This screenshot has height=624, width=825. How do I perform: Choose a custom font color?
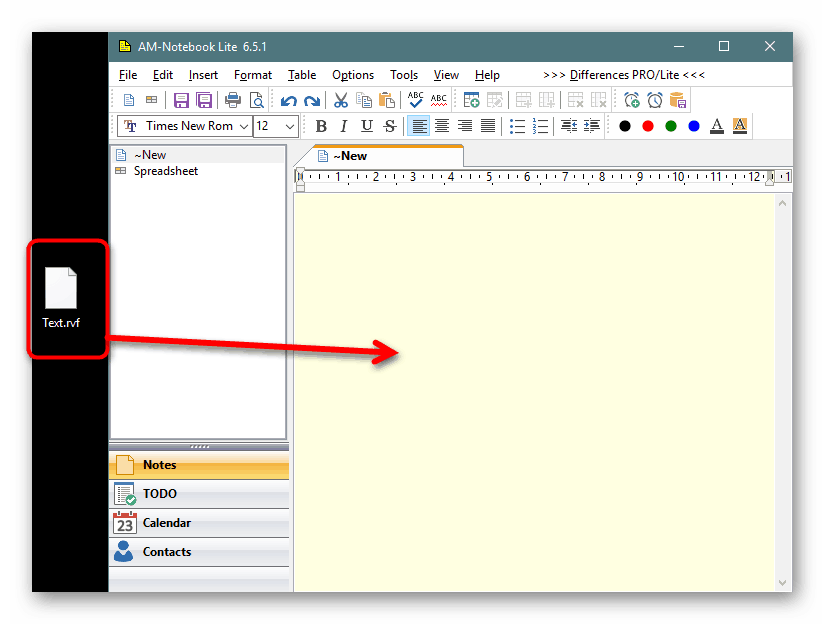click(717, 126)
